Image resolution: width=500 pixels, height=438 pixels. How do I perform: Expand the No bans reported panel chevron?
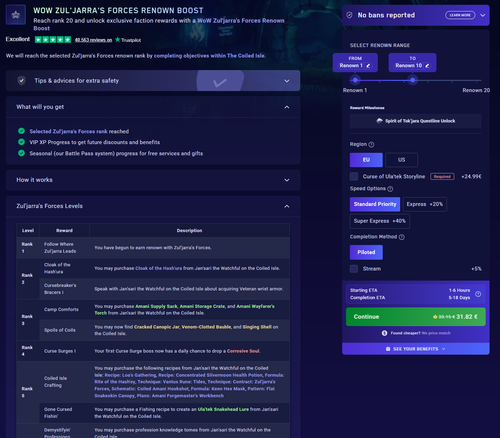click(483, 15)
